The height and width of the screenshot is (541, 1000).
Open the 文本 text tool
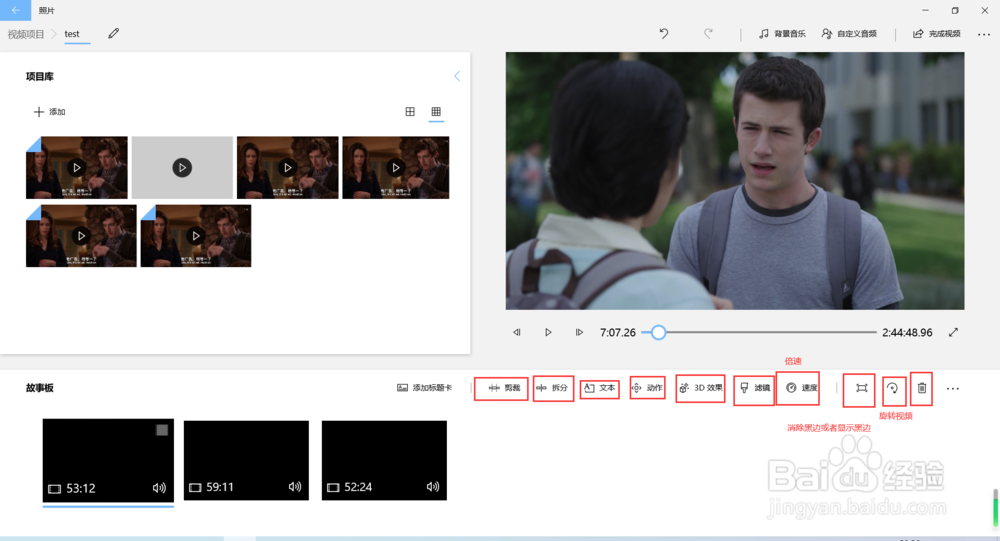tap(600, 388)
